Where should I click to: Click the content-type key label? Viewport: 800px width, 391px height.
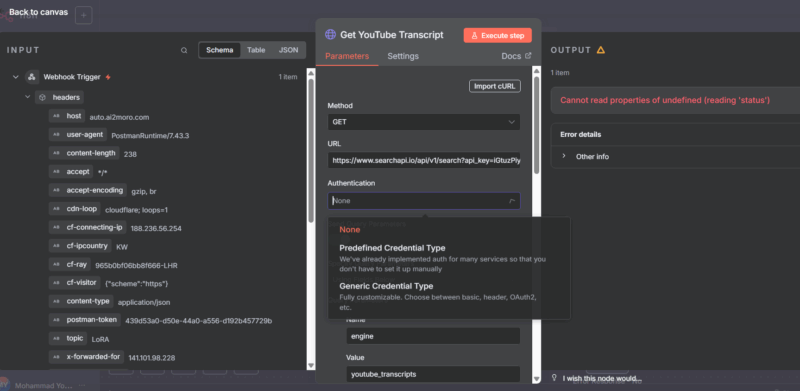pyautogui.click(x=88, y=301)
